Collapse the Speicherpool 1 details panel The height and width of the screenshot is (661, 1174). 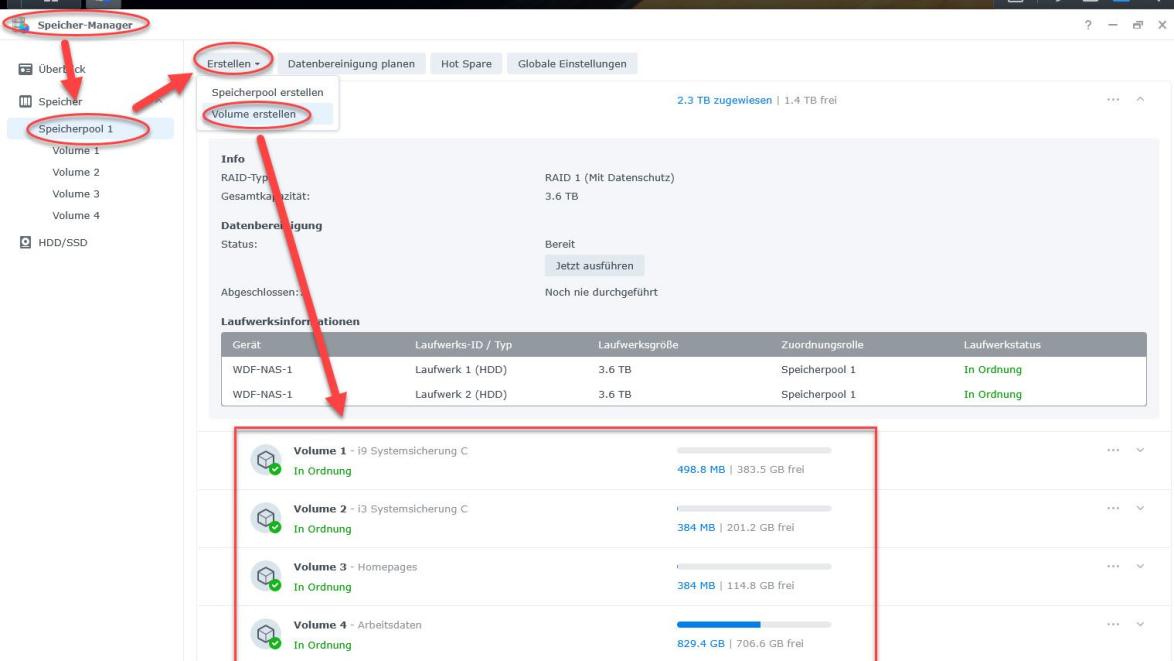click(x=1139, y=100)
